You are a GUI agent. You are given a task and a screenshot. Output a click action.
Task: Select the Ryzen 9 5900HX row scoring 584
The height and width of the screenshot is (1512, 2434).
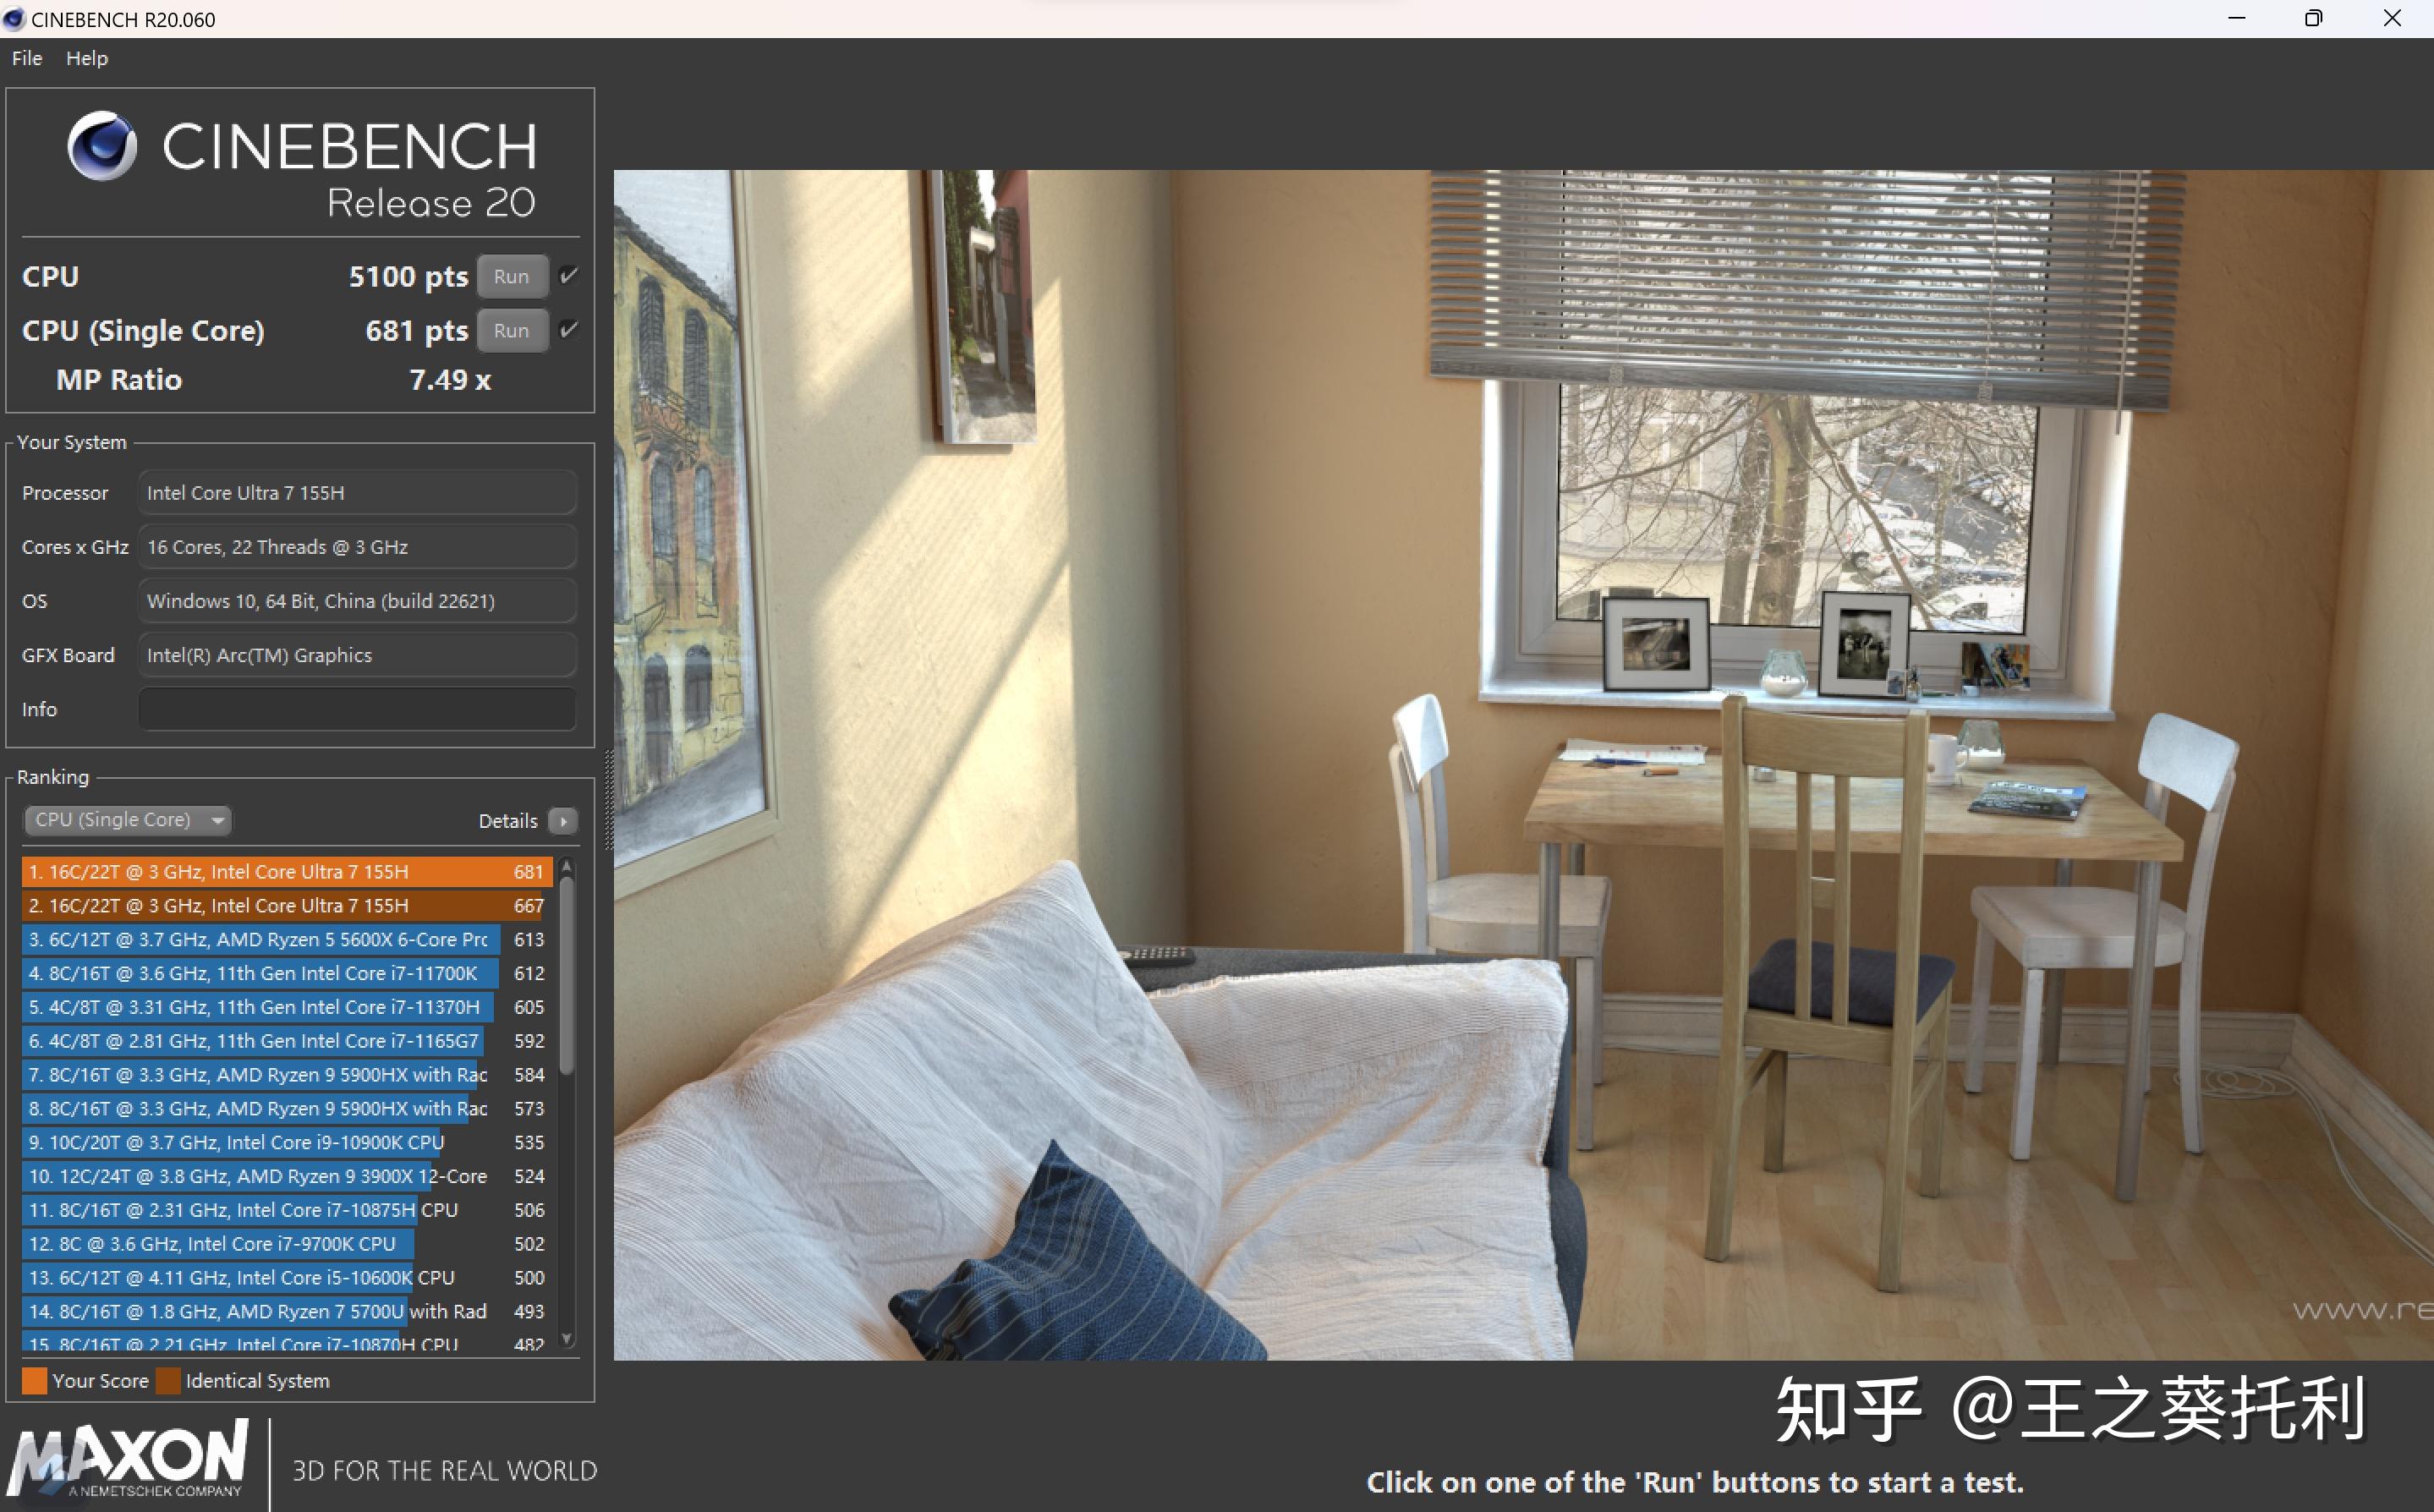pos(287,1075)
